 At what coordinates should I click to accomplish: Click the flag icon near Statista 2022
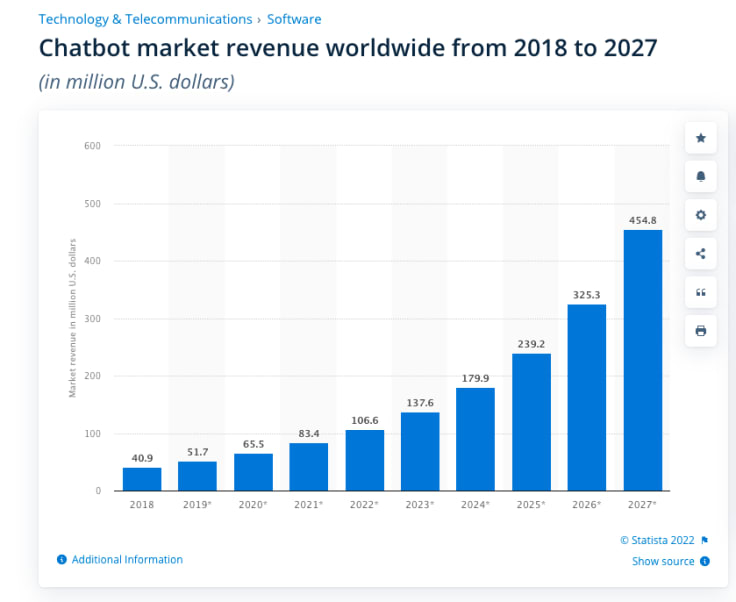tap(705, 540)
